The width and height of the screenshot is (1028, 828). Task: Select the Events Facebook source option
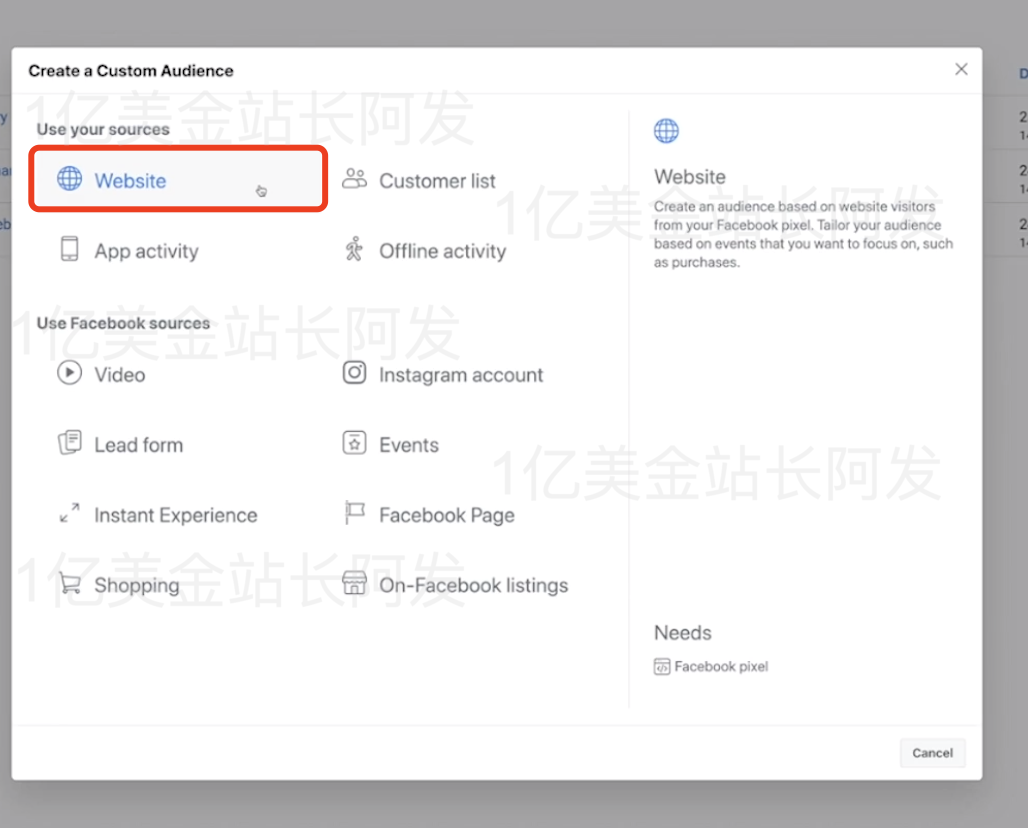tap(408, 444)
